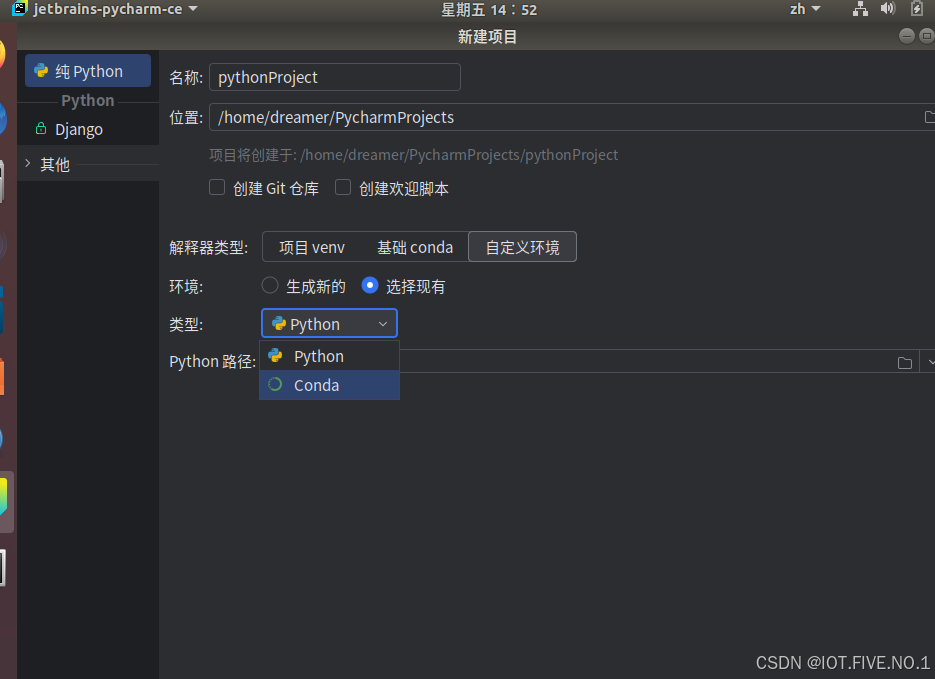
Task: Click the PyCharm icon in top bar
Action: click(20, 8)
